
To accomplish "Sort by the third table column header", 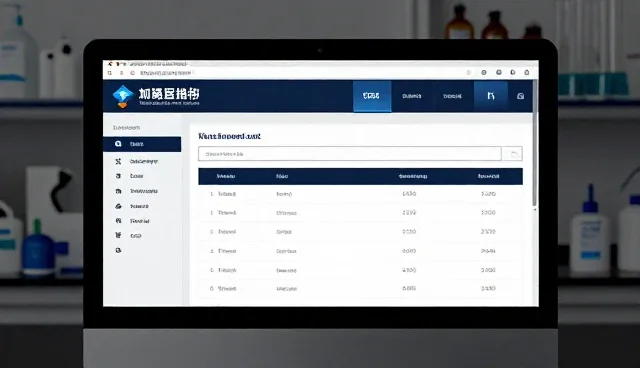I will tap(413, 176).
